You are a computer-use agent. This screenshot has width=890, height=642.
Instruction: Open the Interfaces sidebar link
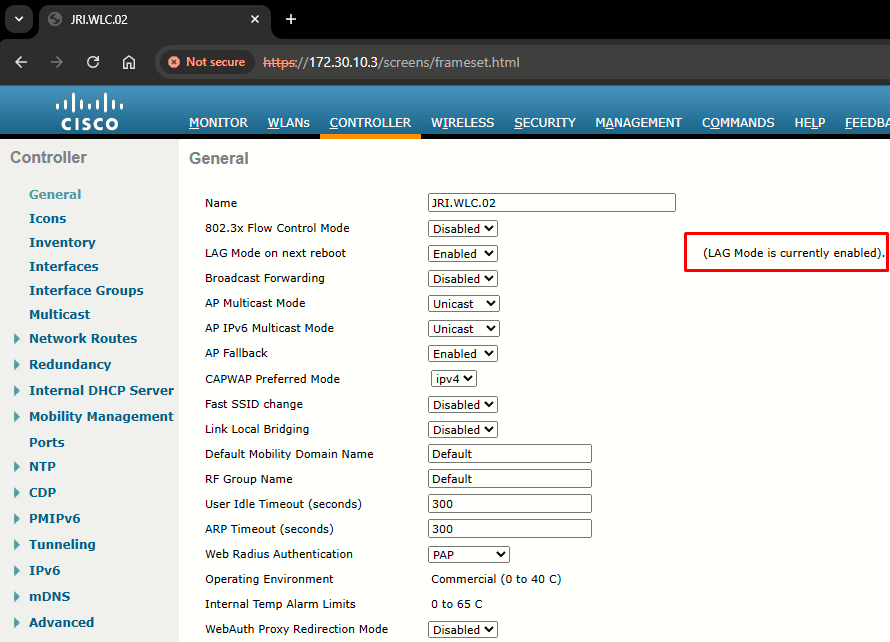coord(64,266)
